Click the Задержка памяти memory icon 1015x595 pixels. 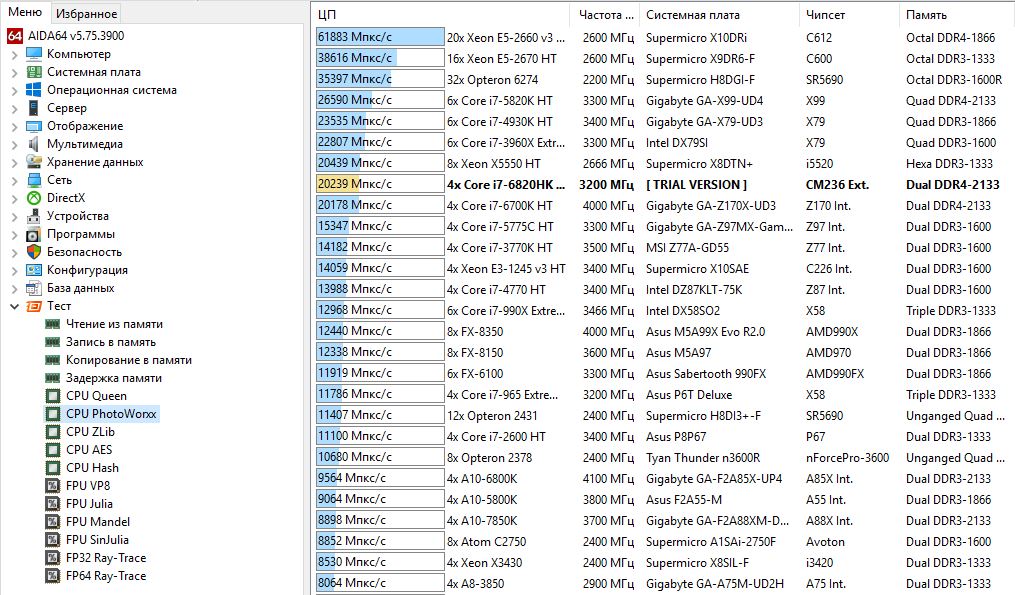coord(52,378)
